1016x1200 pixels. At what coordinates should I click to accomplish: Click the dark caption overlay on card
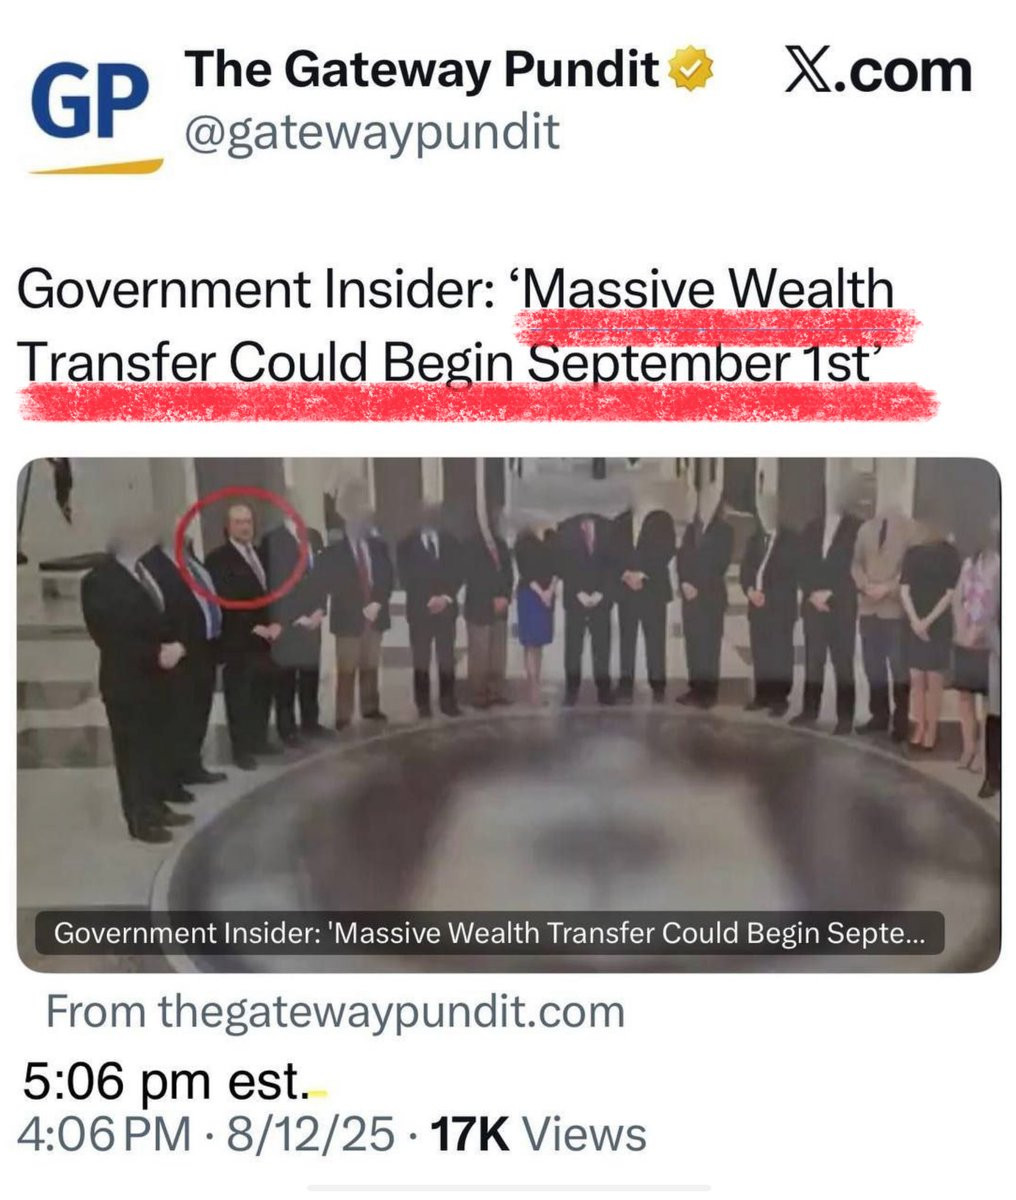[489, 933]
